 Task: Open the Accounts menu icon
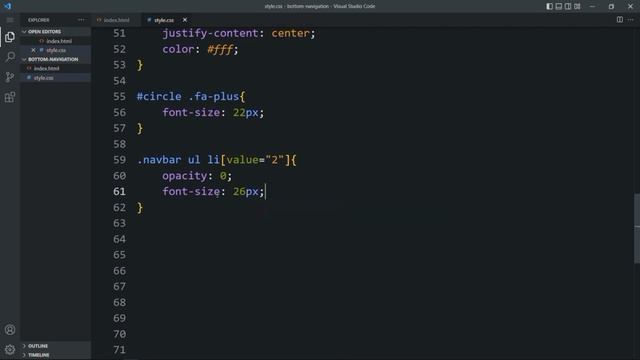point(10,329)
